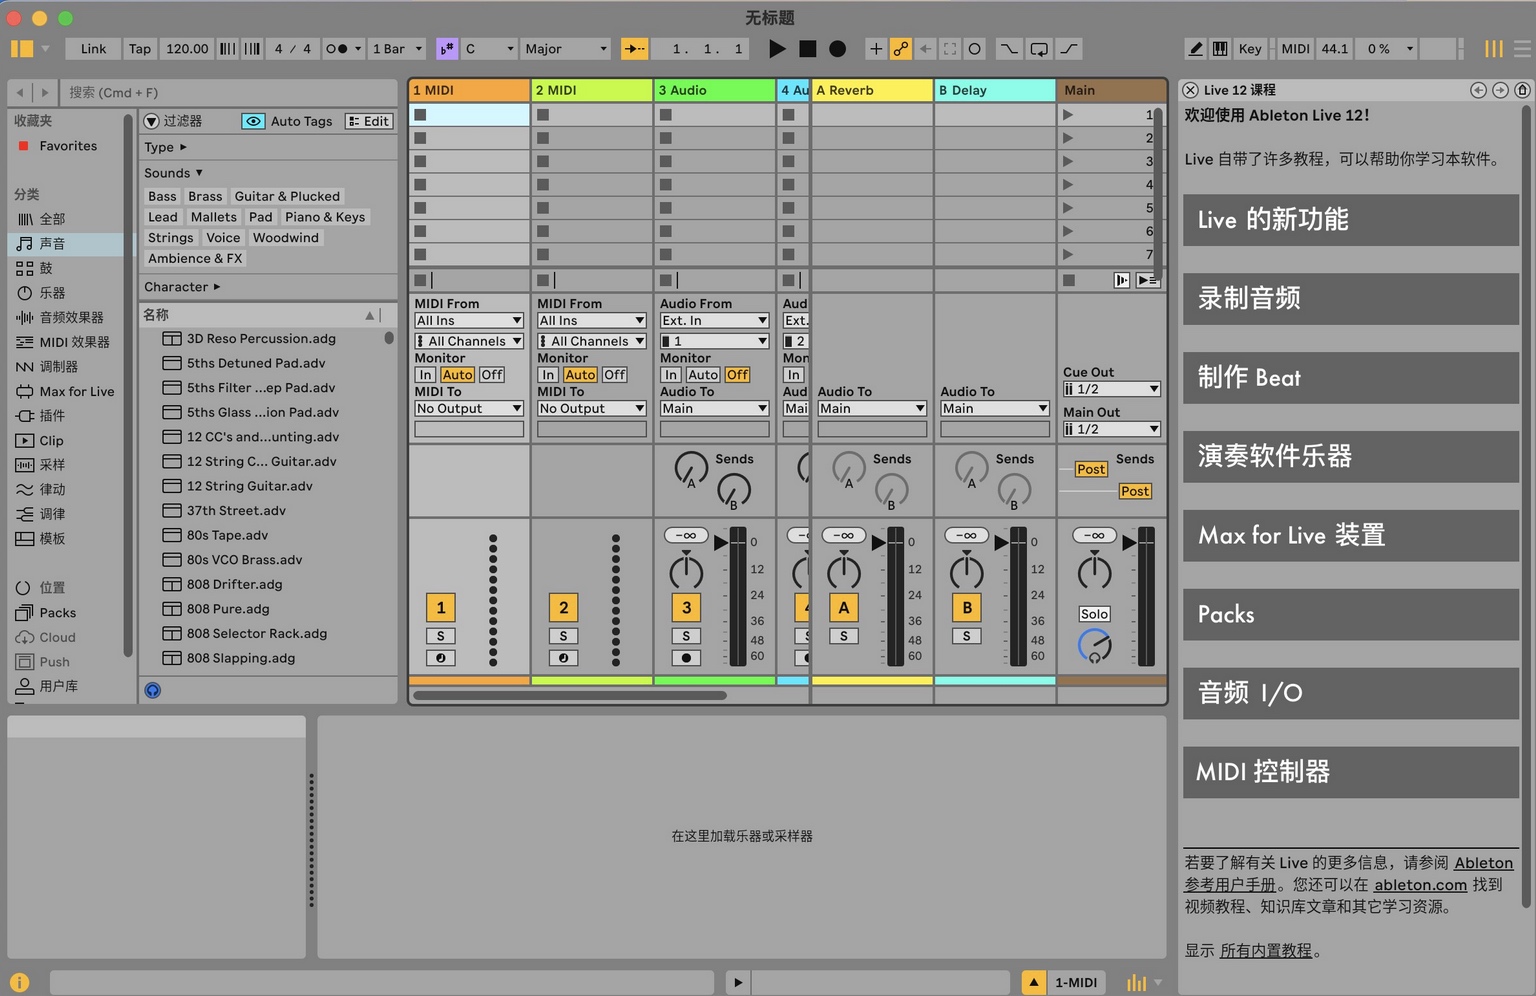Click the Stop button in transport
This screenshot has width=1536, height=996.
(808, 48)
